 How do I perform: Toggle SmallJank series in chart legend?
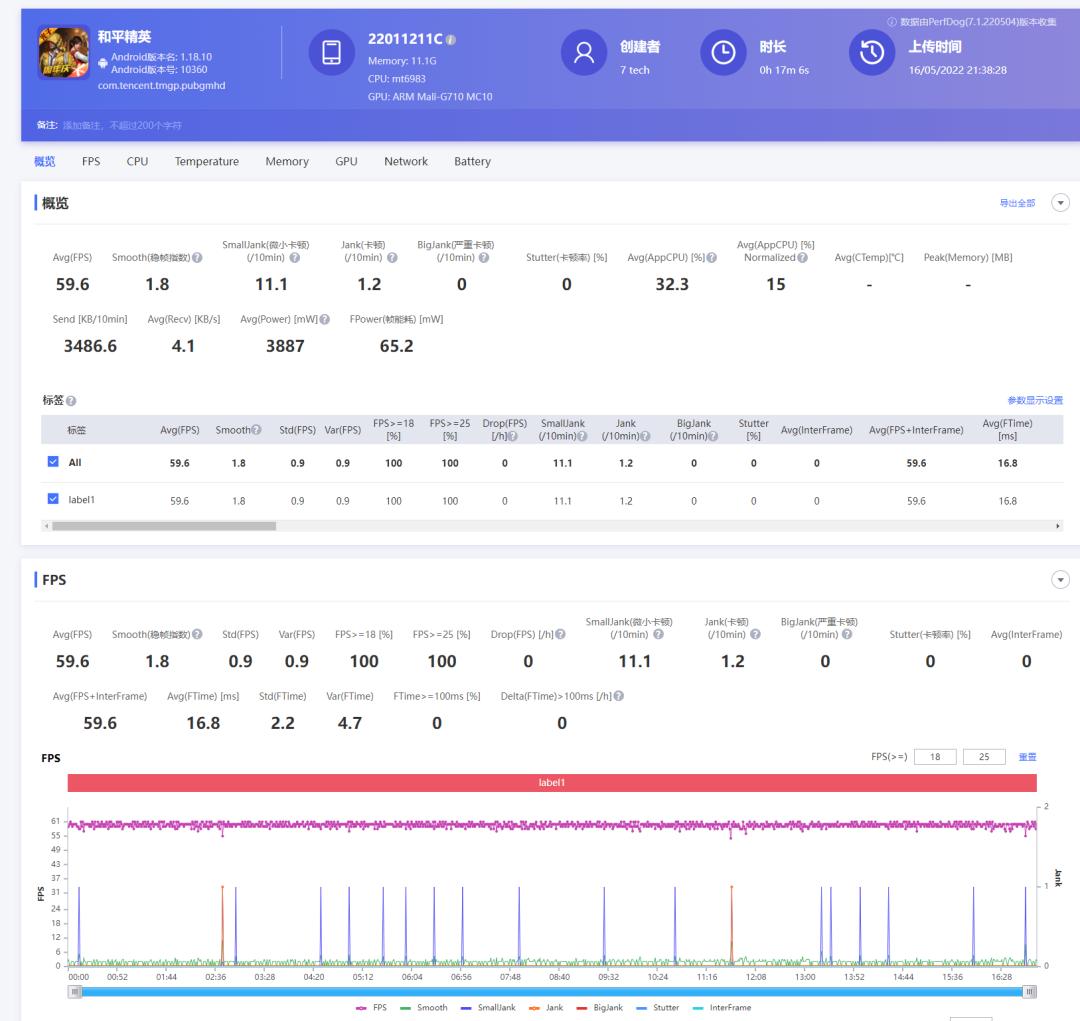(487, 1007)
